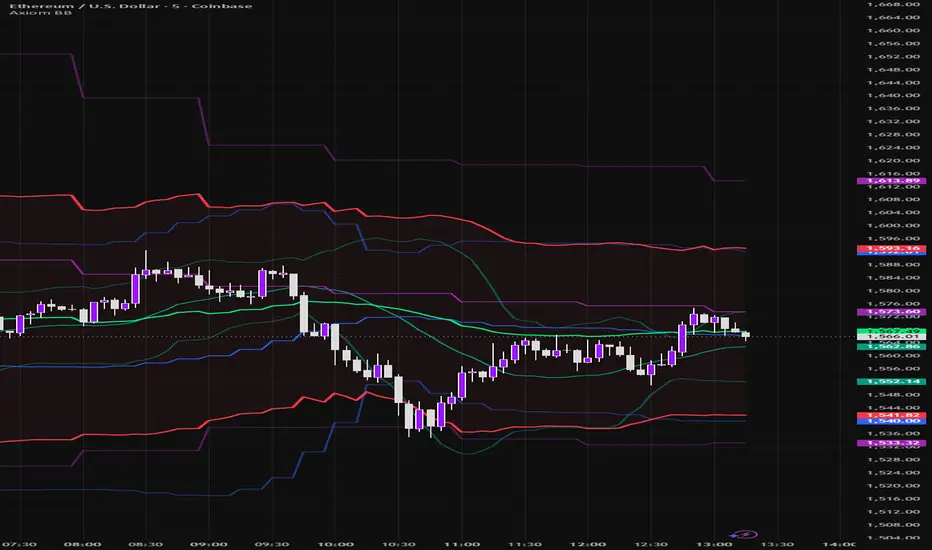
Task: Click the red 1,593.16 upper band price tag
Action: click(891, 248)
